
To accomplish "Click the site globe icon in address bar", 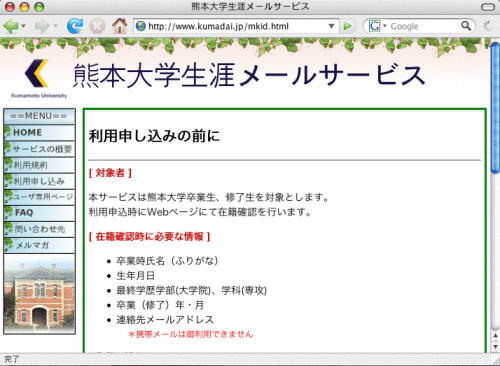I will pyautogui.click(x=141, y=26).
